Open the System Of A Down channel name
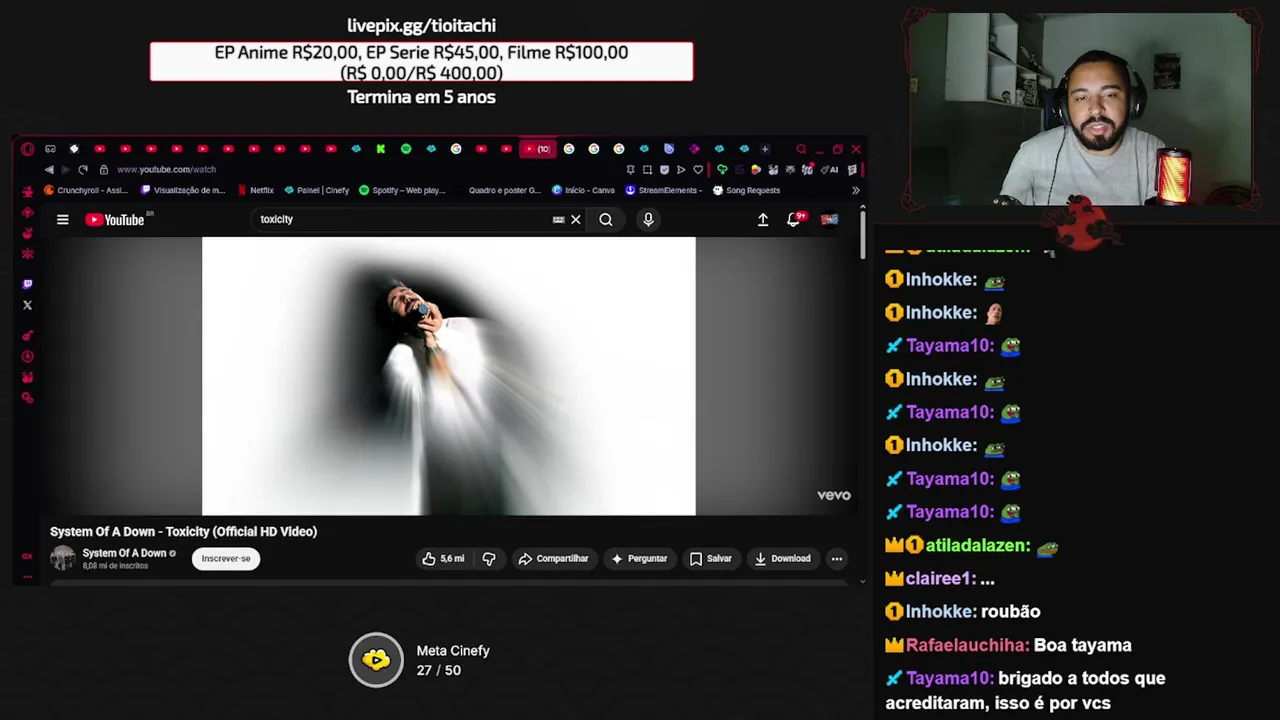Image resolution: width=1280 pixels, height=720 pixels. (x=124, y=553)
